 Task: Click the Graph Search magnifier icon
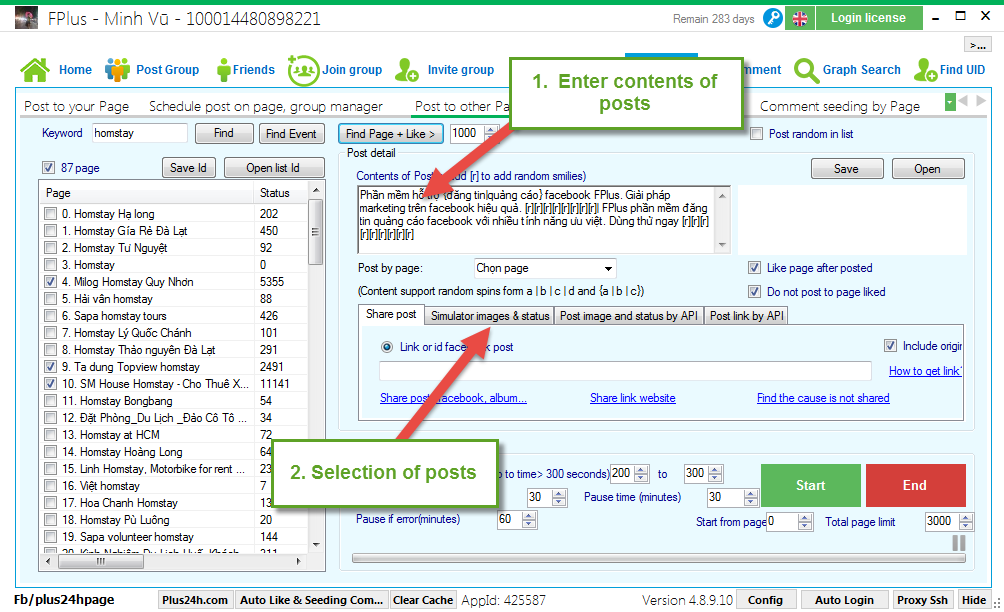click(806, 70)
